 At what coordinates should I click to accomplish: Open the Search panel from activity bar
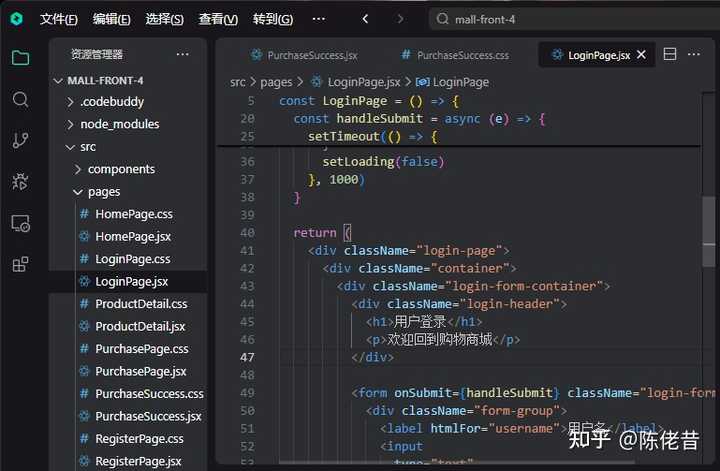pos(20,99)
